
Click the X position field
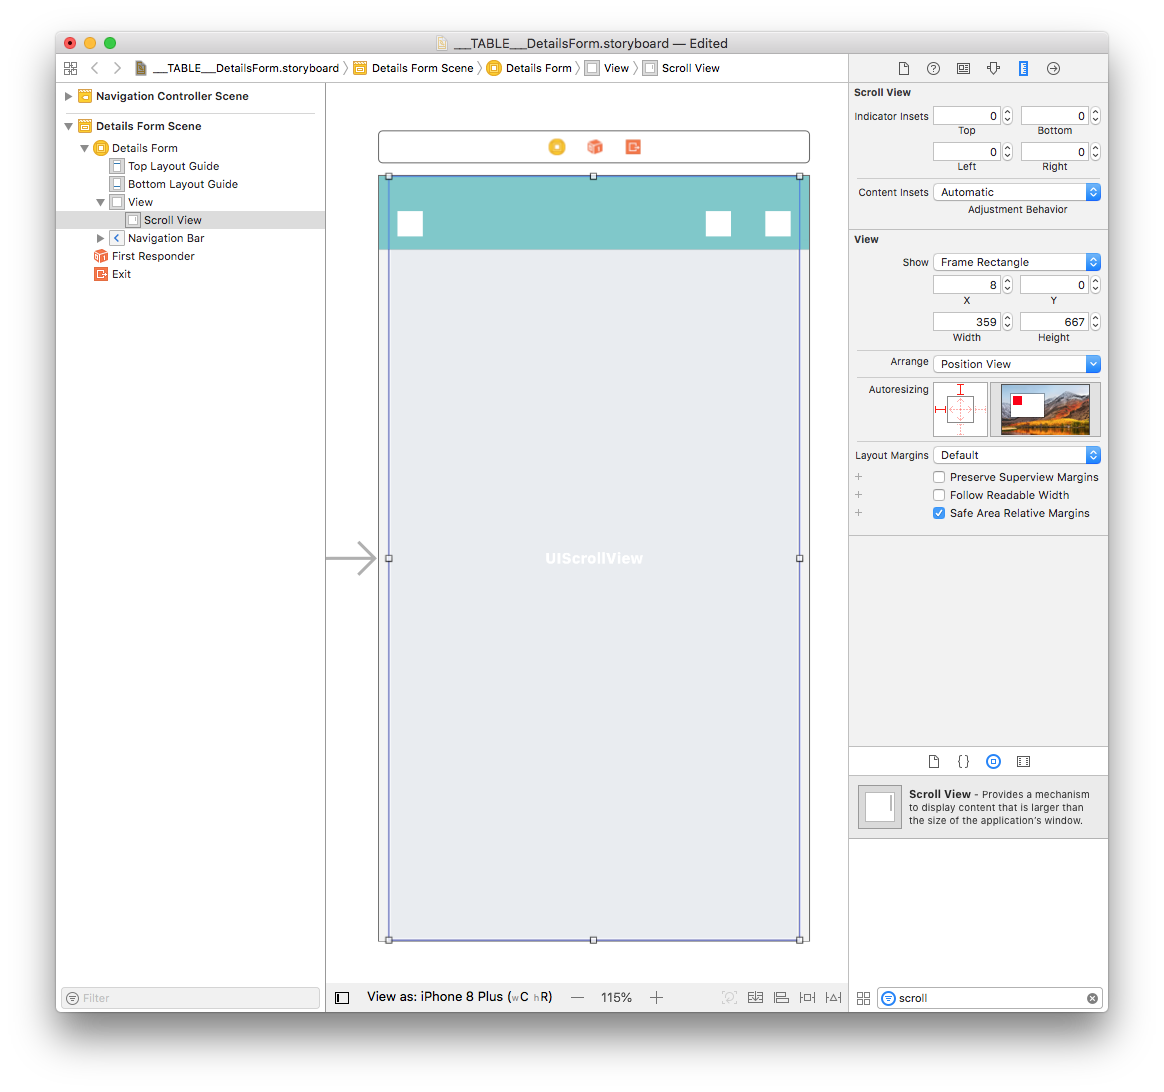click(967, 285)
